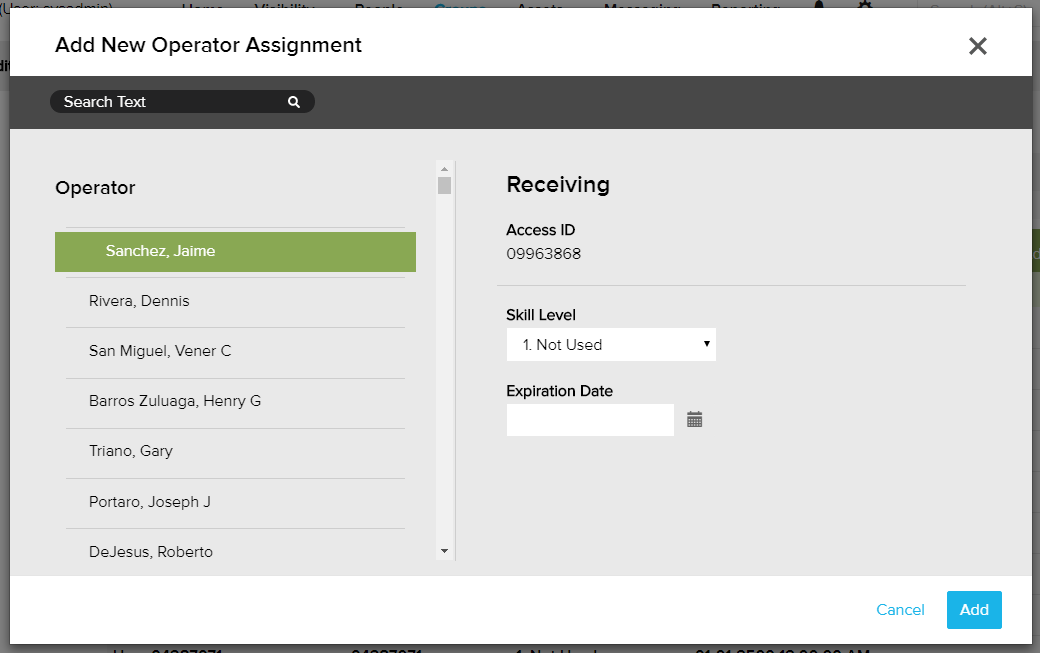
Task: Close the Add New Operator Assignment dialog
Action: click(x=977, y=46)
